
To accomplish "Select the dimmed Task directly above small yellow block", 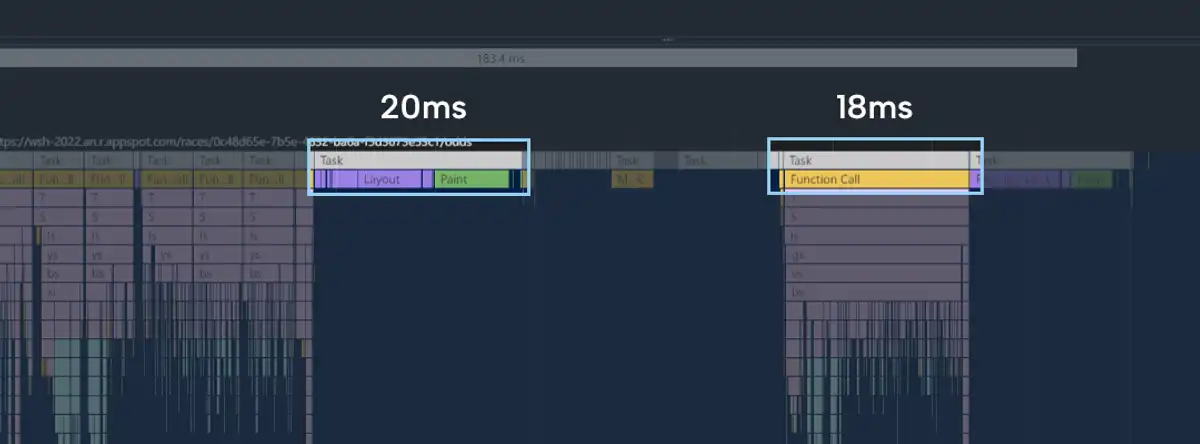I will click(628, 160).
